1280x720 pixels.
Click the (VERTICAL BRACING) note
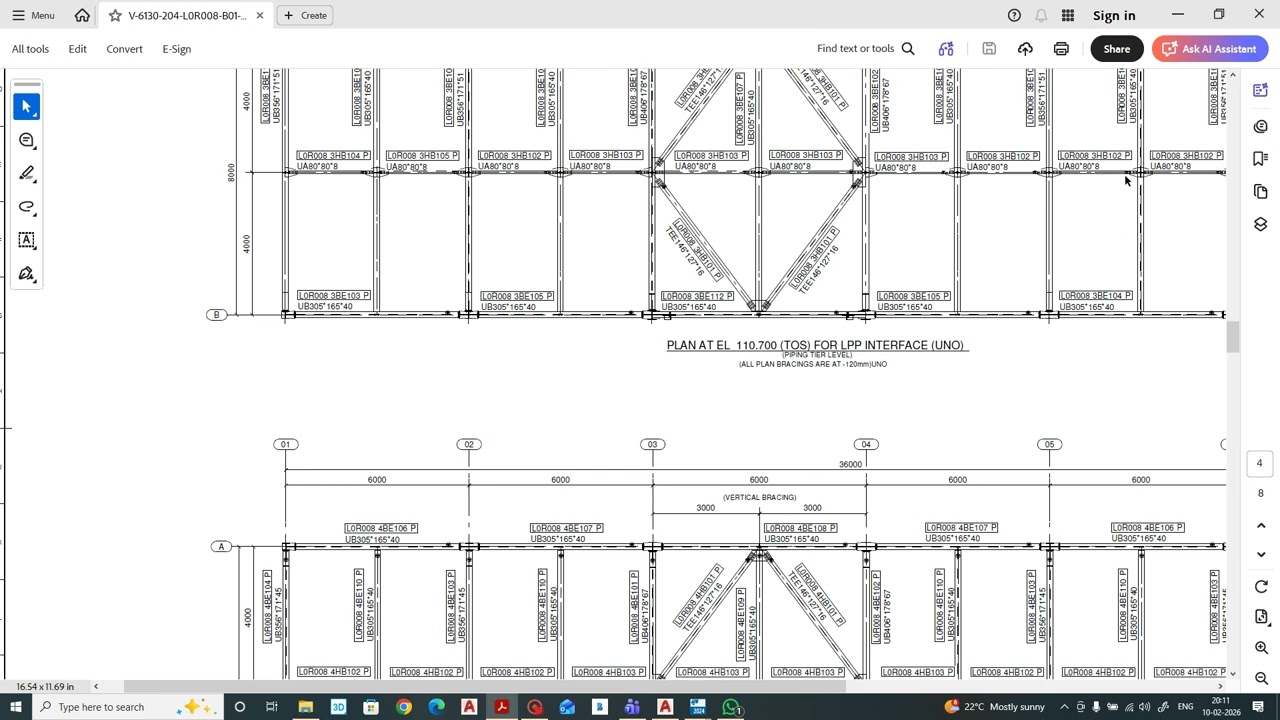tap(759, 497)
